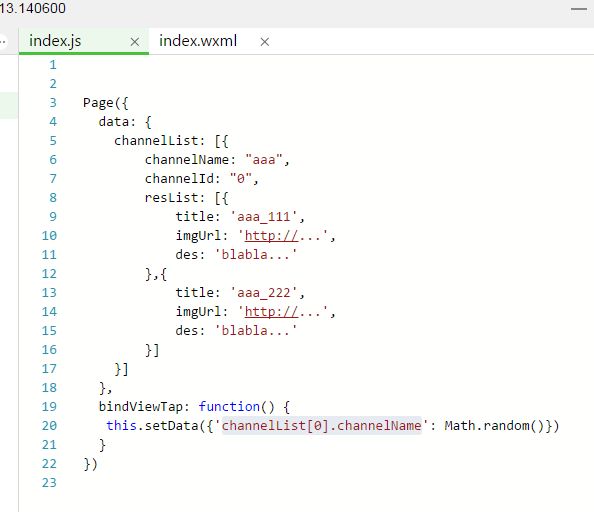This screenshot has width=594, height=512.
Task: Click line number 23 in gutter
Action: 49,482
